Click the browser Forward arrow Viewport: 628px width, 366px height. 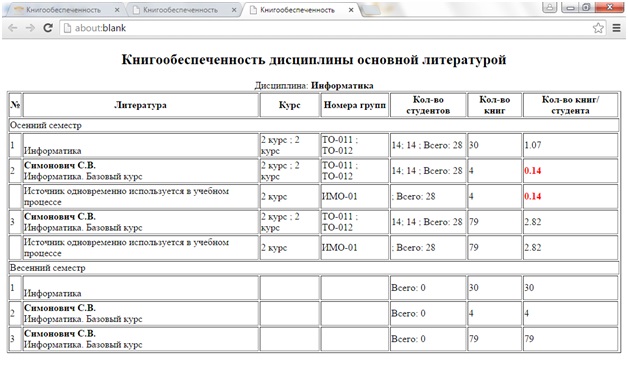click(x=30, y=28)
